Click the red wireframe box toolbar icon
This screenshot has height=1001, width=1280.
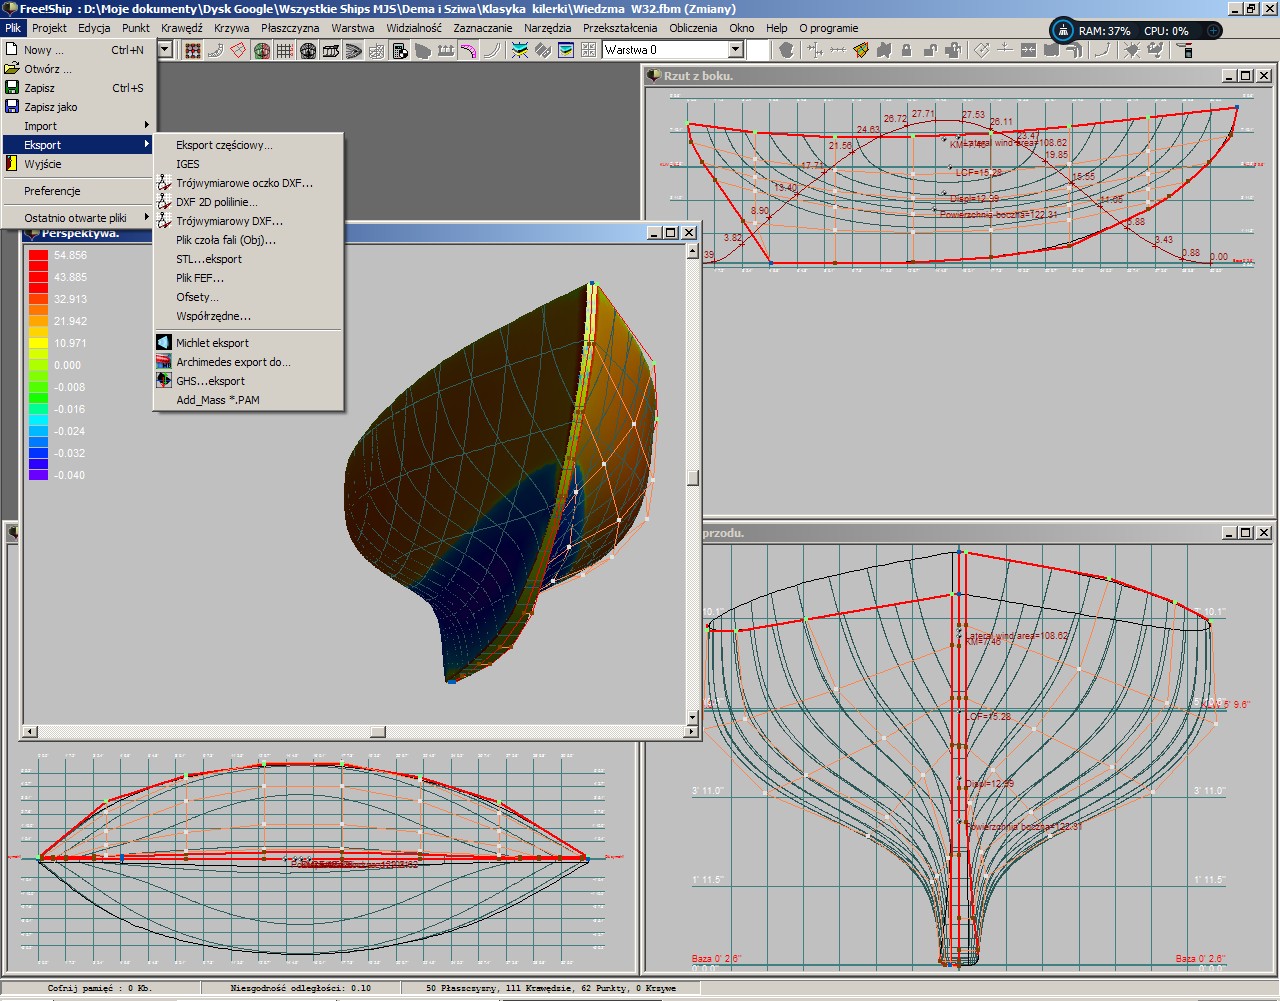(238, 50)
